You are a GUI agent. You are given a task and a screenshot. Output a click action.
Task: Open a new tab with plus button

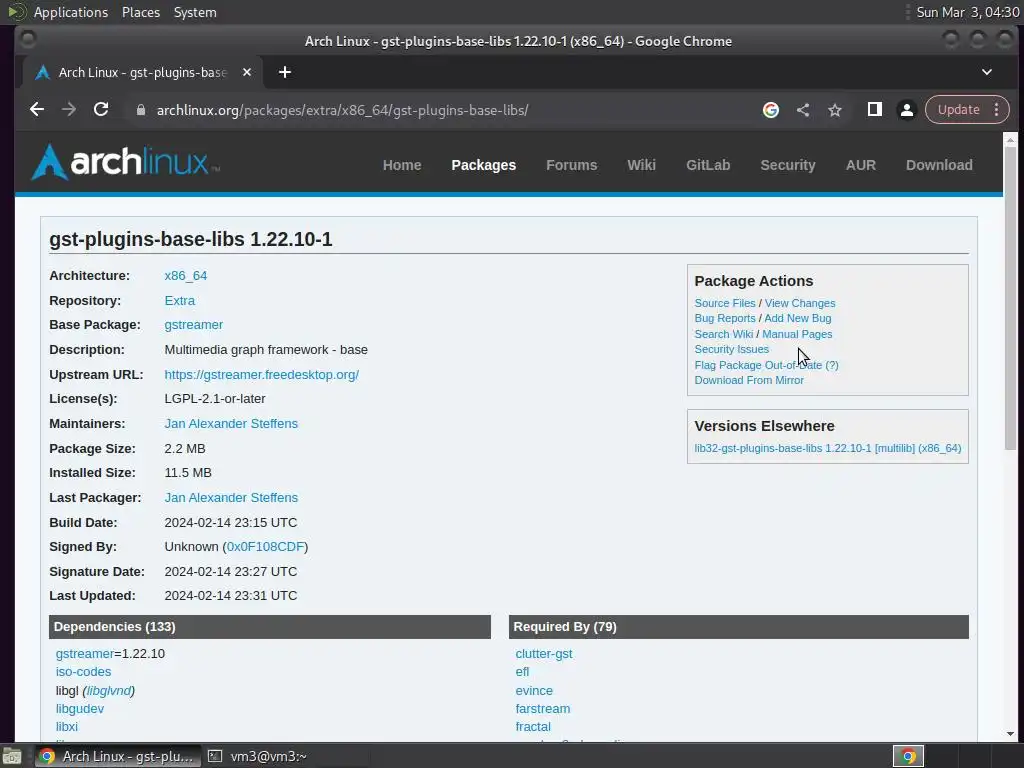[x=285, y=72]
